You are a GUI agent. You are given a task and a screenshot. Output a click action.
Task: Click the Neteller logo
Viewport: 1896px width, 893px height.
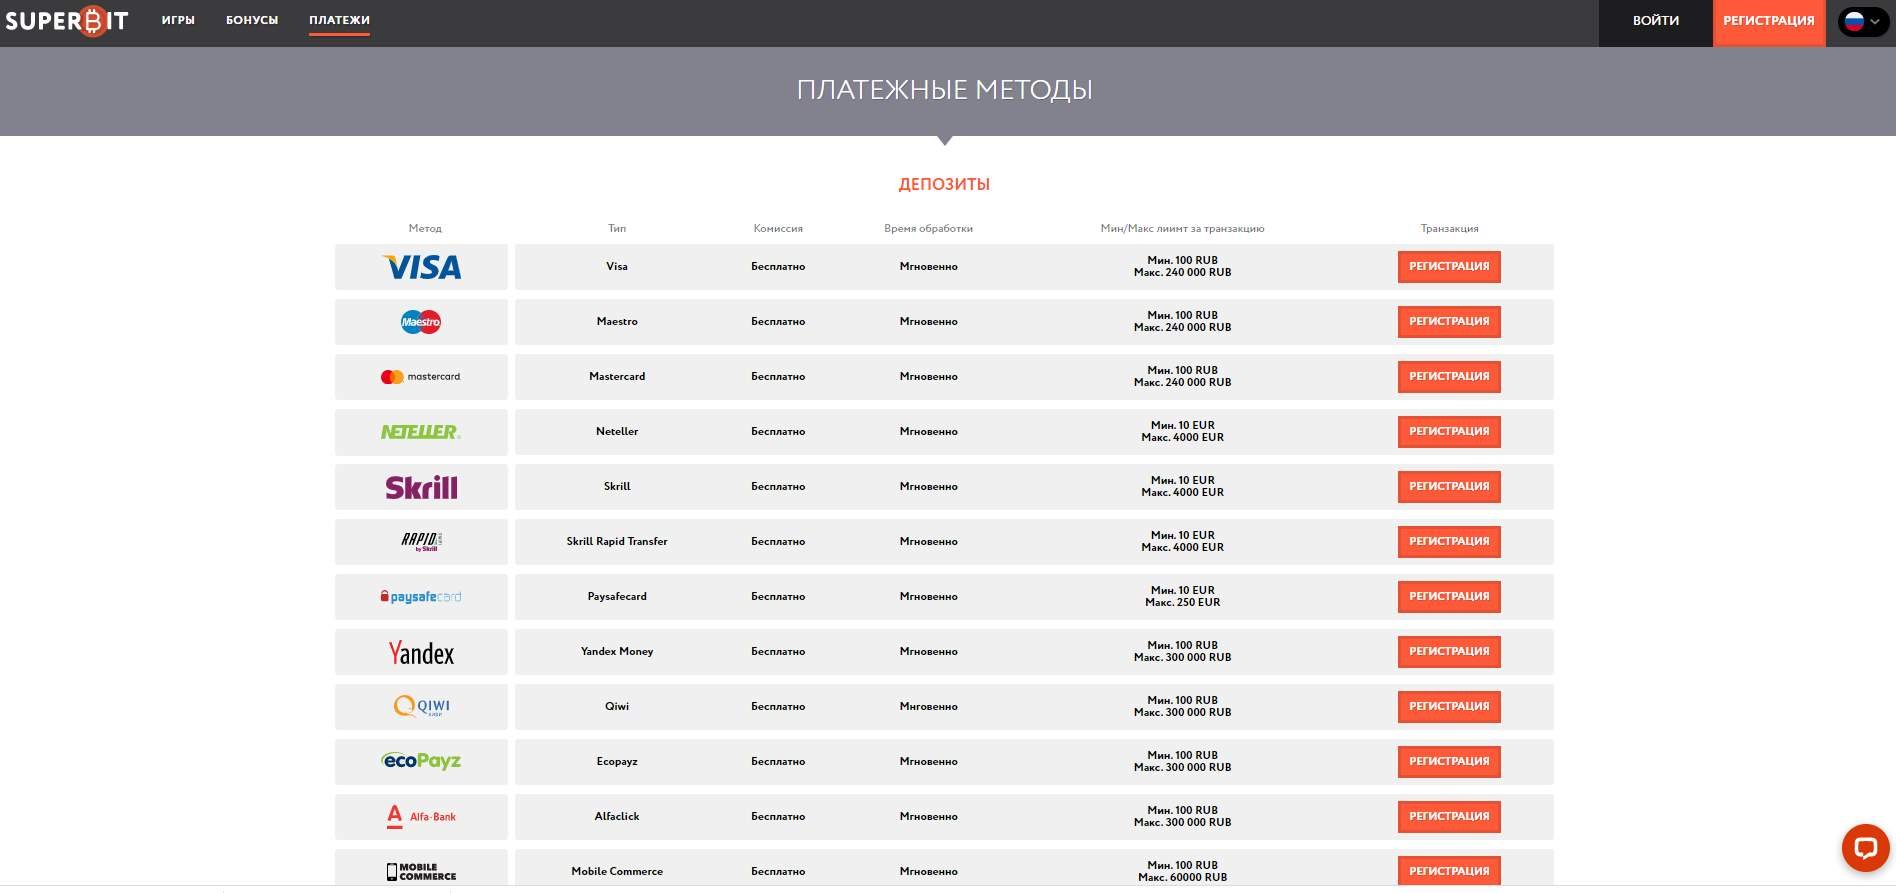[421, 432]
